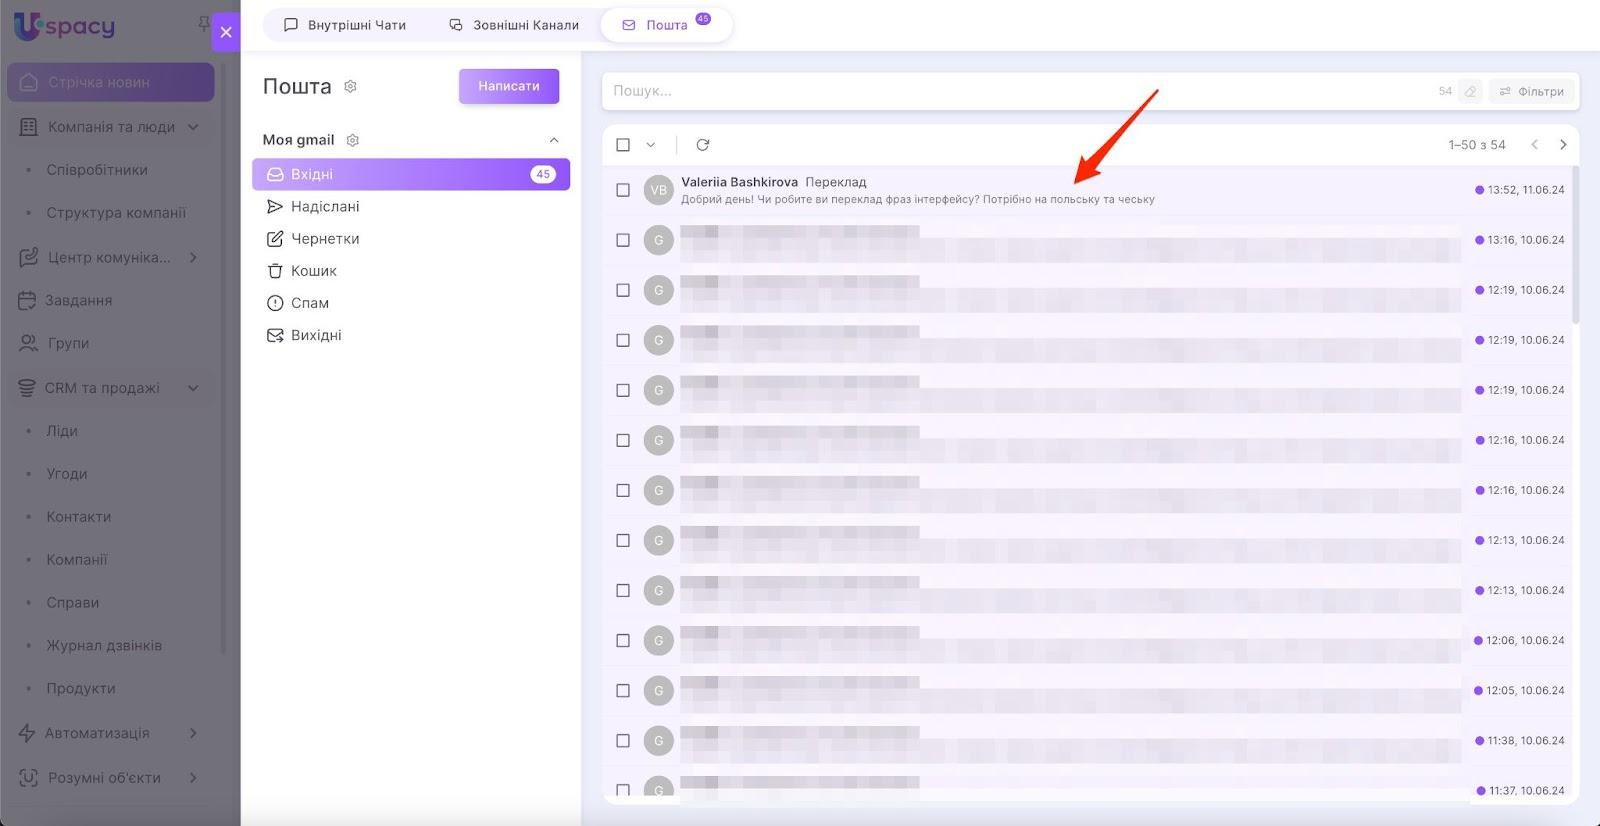Image resolution: width=1600 pixels, height=826 pixels.
Task: Refresh the mail list
Action: (x=703, y=145)
